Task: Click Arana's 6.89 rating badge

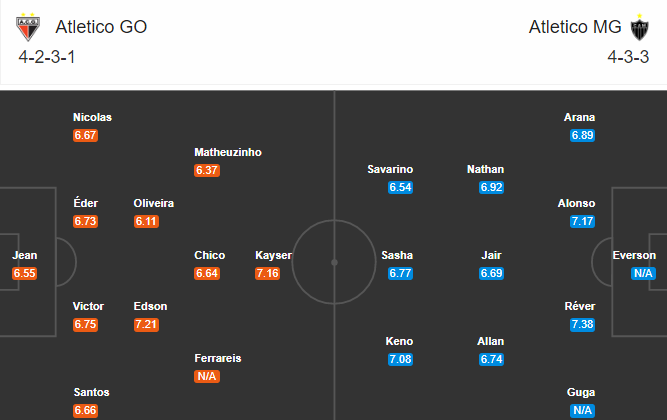Action: pos(582,135)
